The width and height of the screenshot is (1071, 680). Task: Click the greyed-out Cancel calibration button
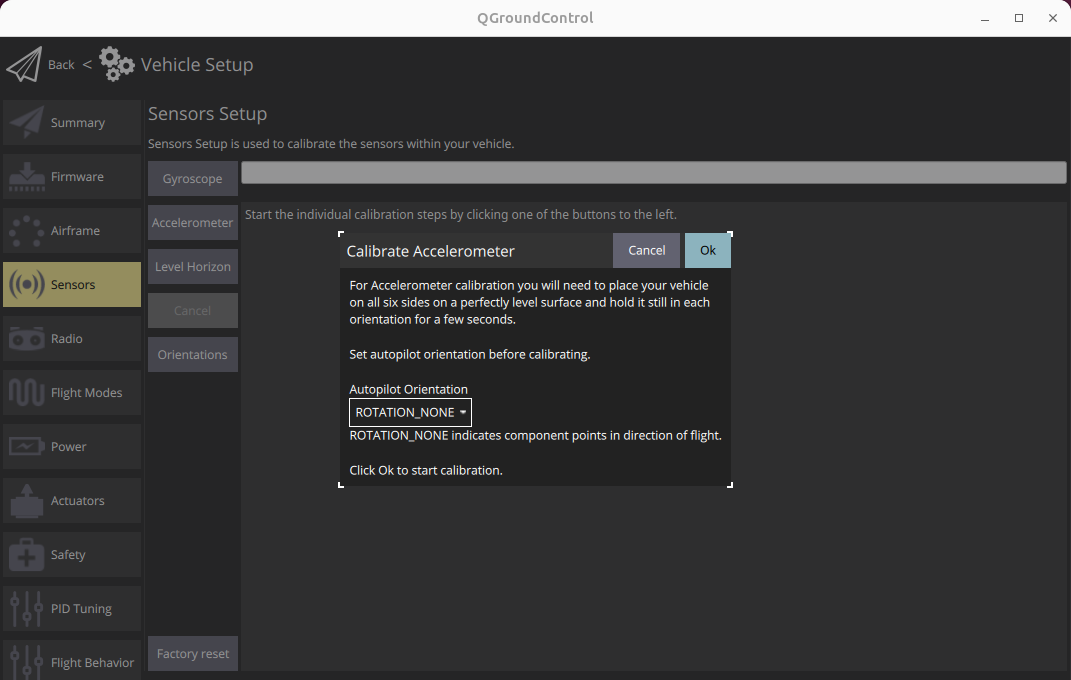click(x=193, y=311)
